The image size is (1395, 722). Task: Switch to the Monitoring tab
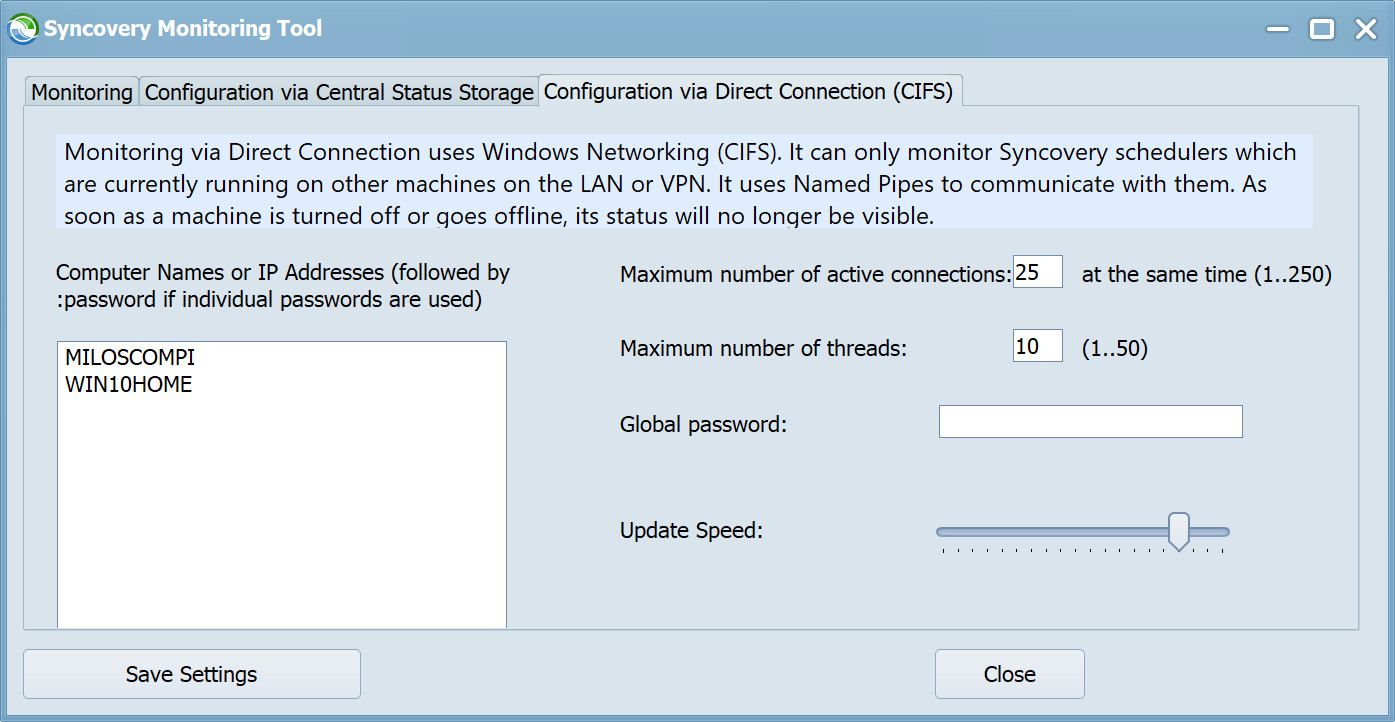(x=81, y=91)
